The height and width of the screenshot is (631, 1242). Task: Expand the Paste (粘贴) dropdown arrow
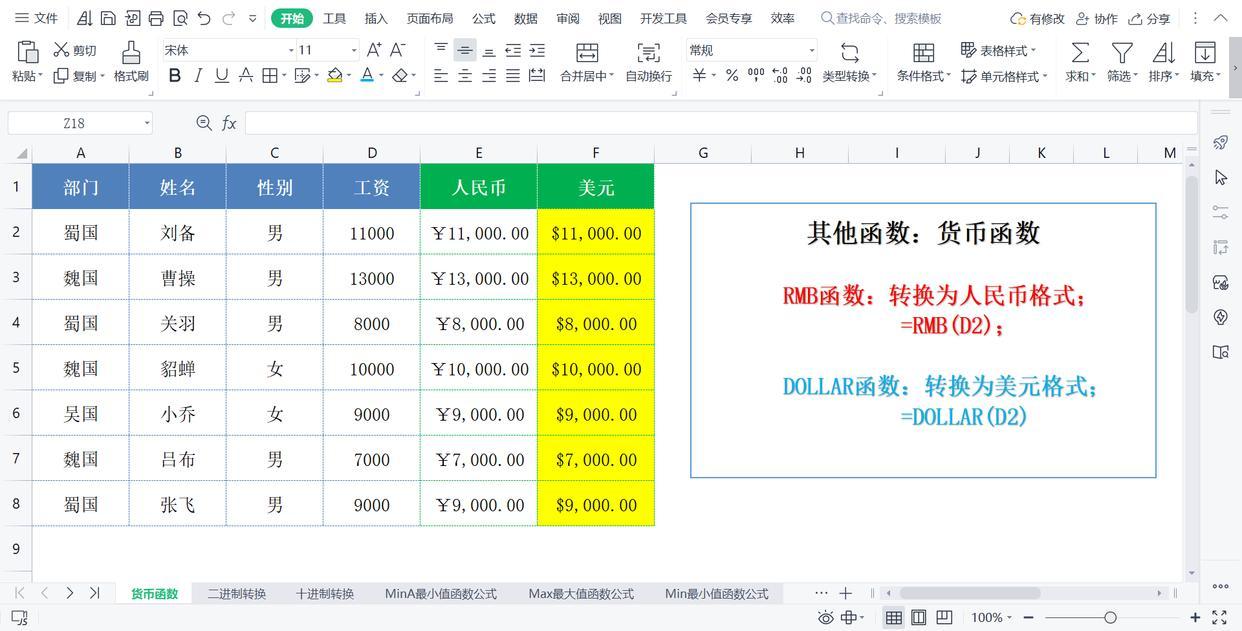[40, 76]
